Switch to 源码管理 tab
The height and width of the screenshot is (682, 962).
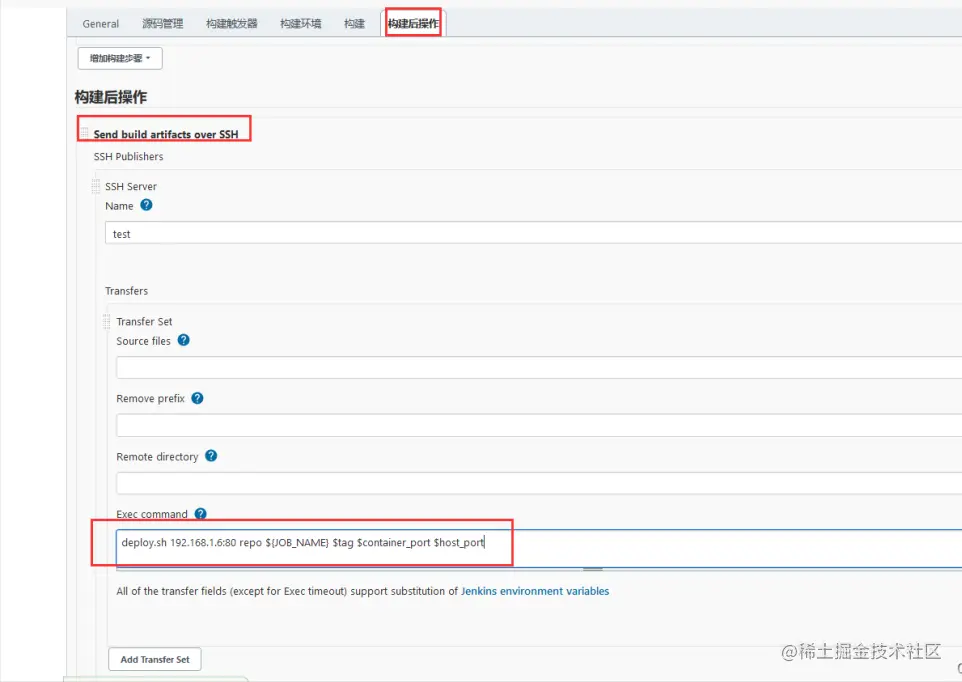(x=163, y=24)
